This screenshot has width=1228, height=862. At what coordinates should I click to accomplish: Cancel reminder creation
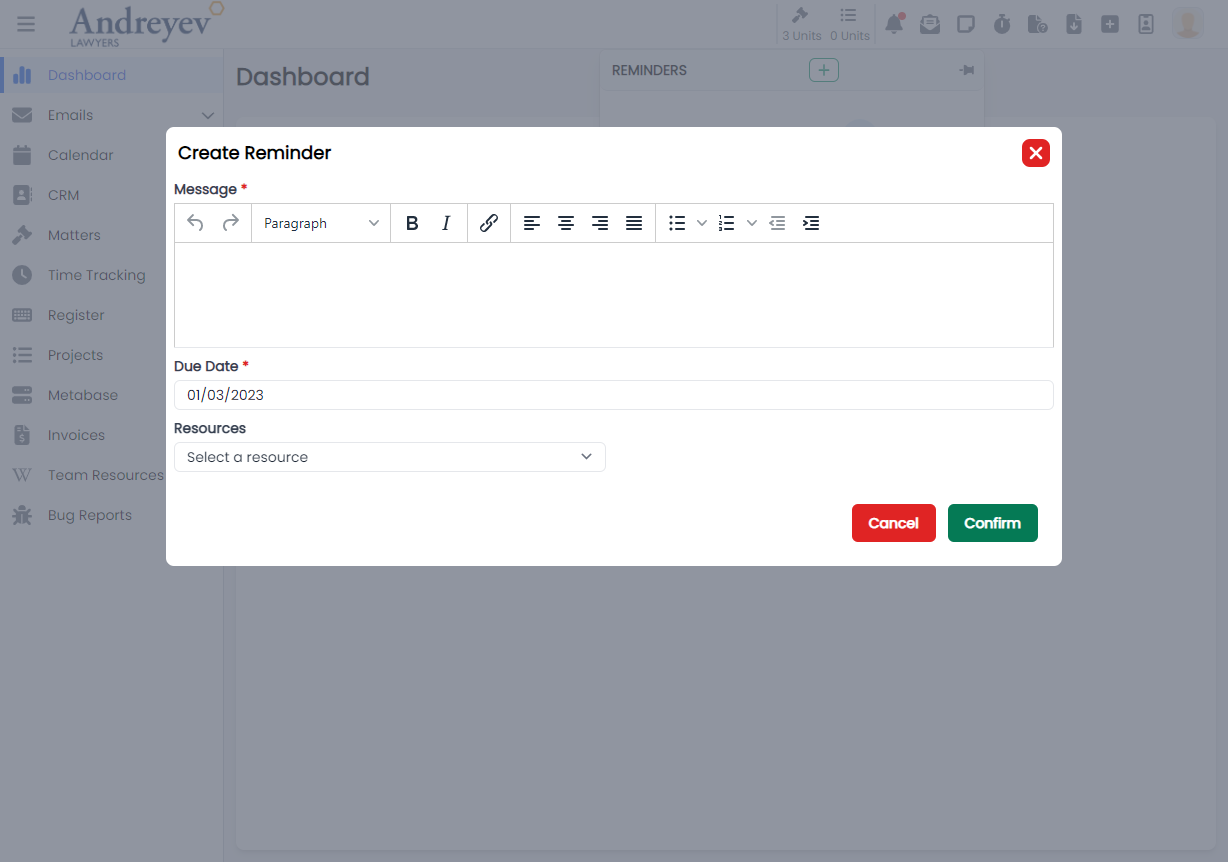[893, 523]
